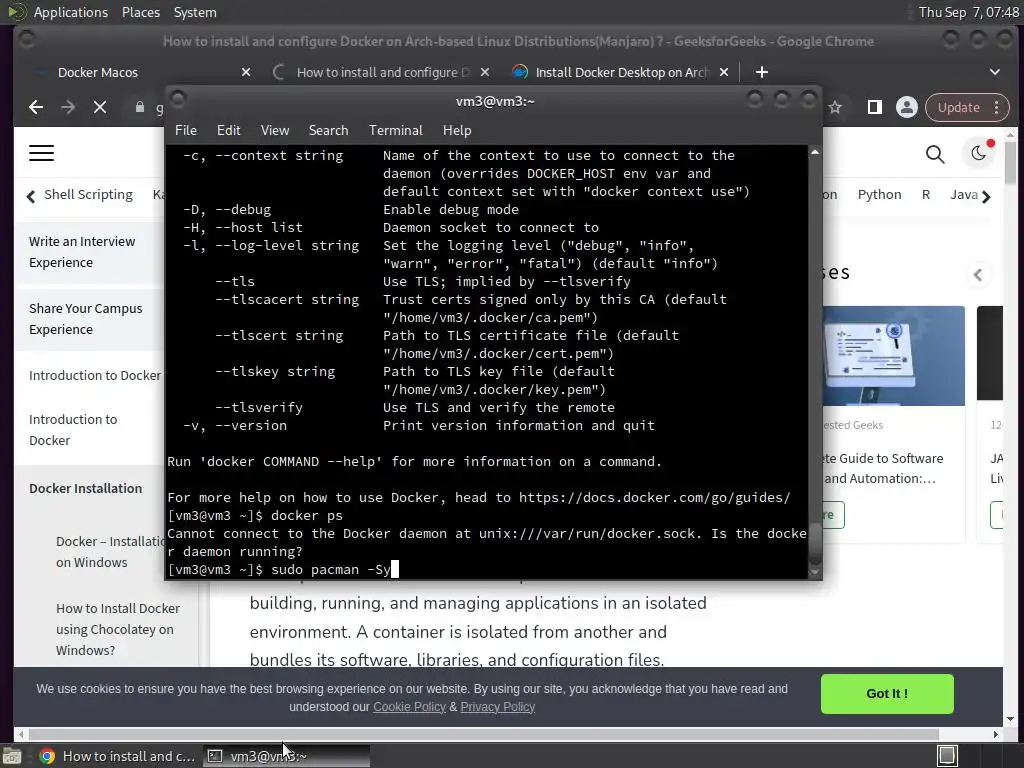Open Chrome three-dot menu next to Update
Image resolution: width=1024 pixels, height=768 pixels.
tap(997, 107)
